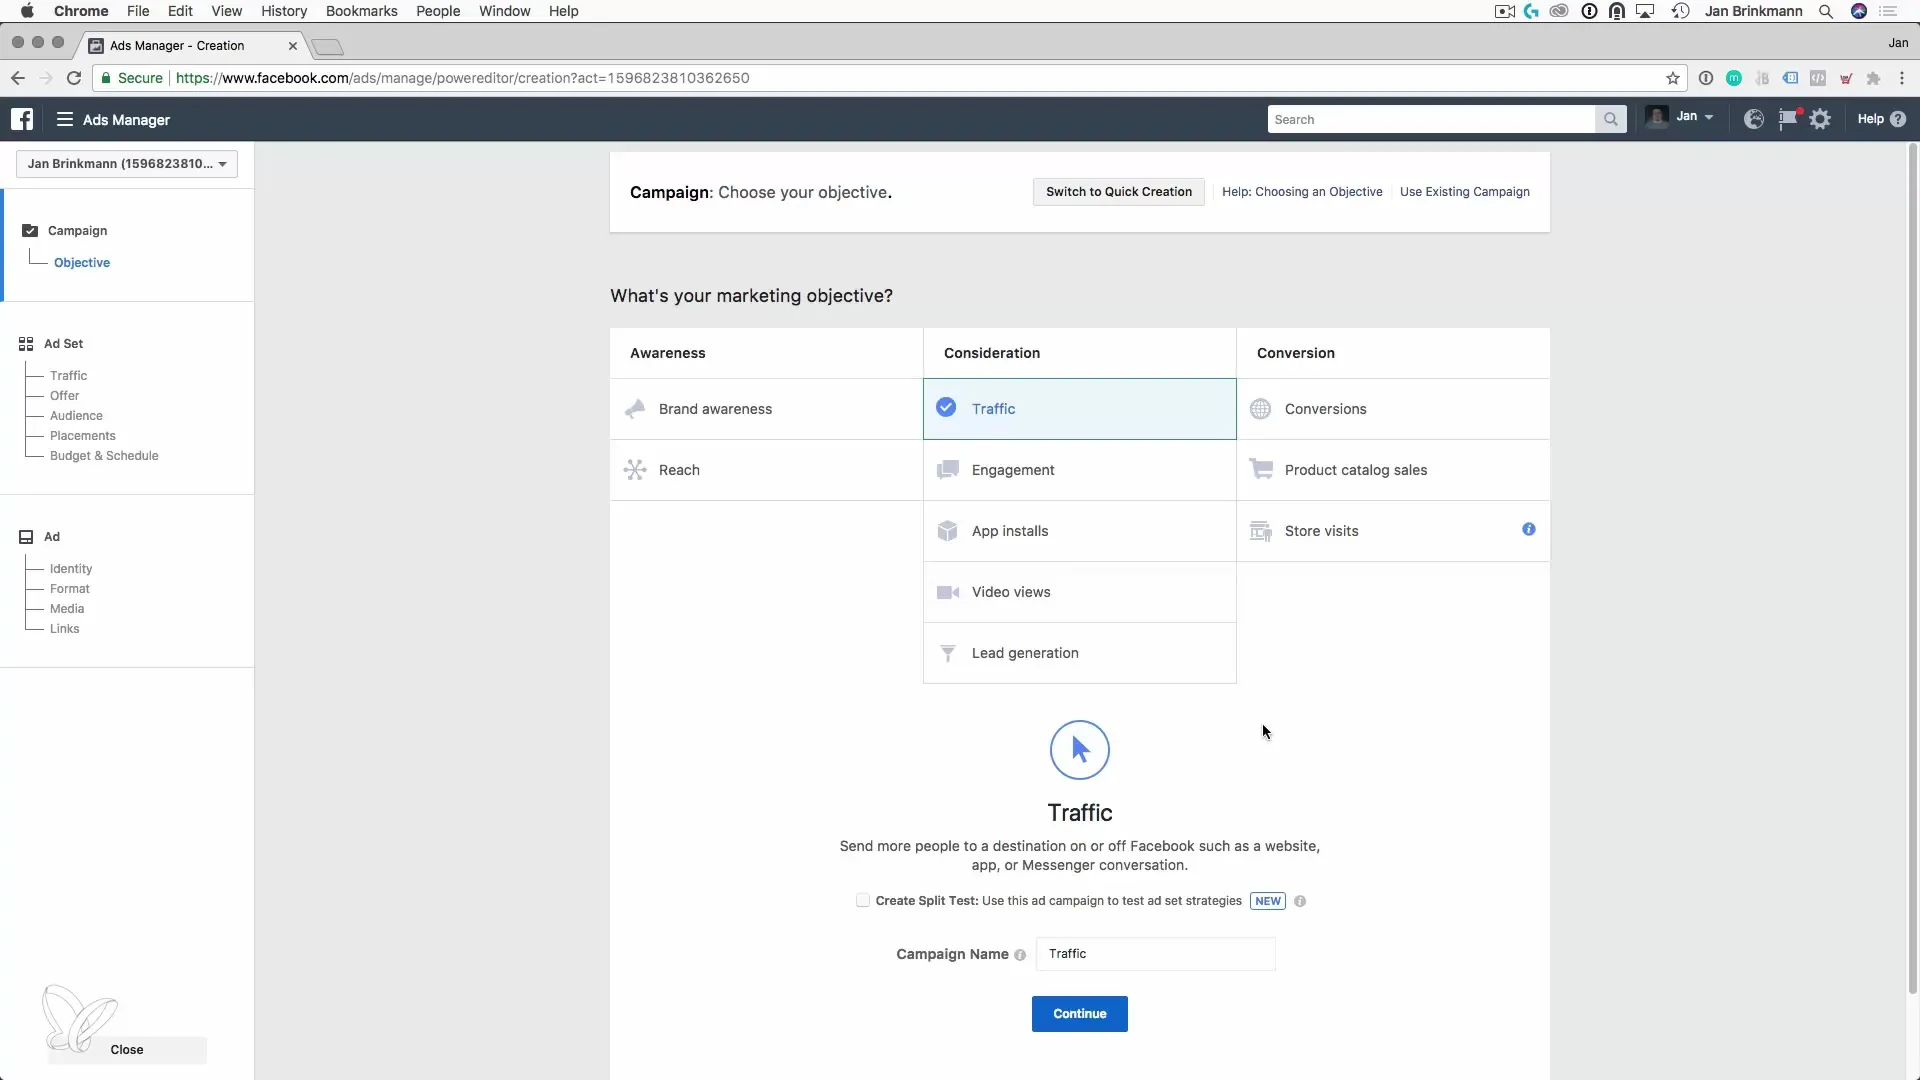
Task: Open the Window menu
Action: pyautogui.click(x=504, y=11)
